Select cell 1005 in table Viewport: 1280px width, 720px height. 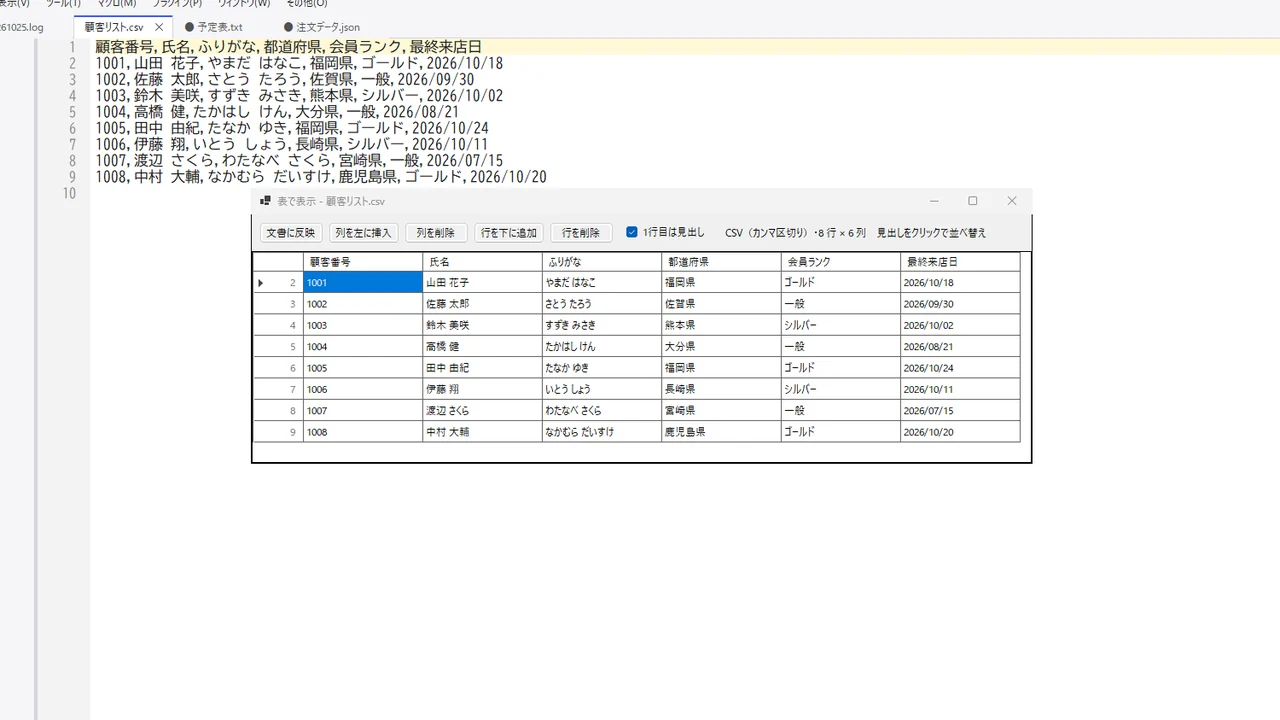[x=363, y=368]
